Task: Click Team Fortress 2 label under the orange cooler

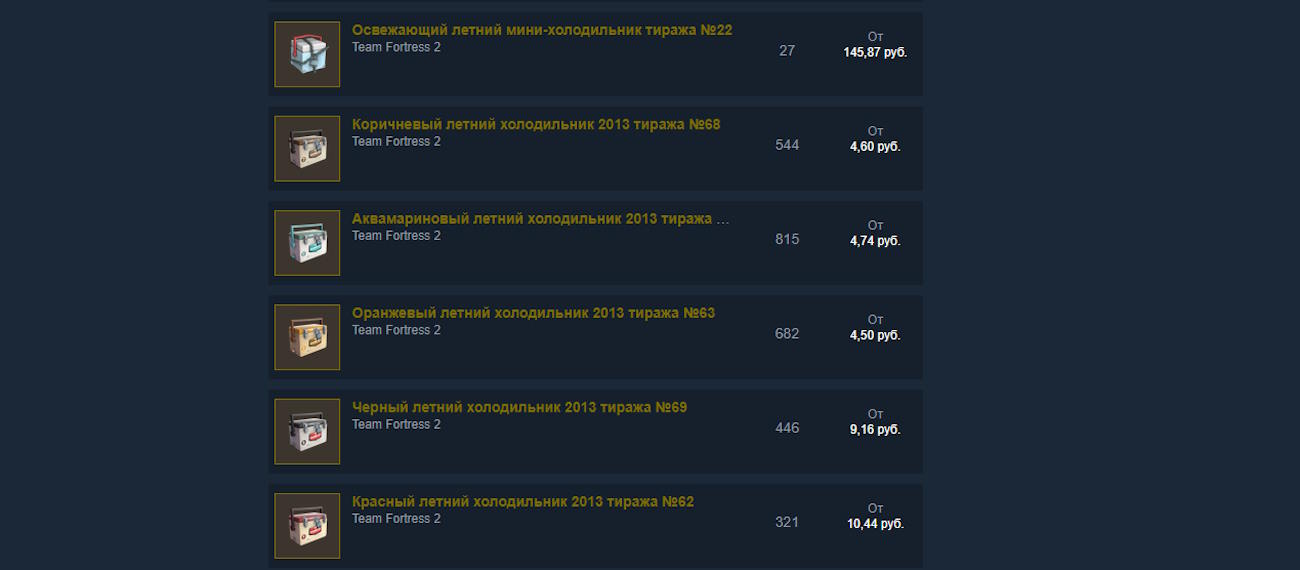Action: [396, 330]
